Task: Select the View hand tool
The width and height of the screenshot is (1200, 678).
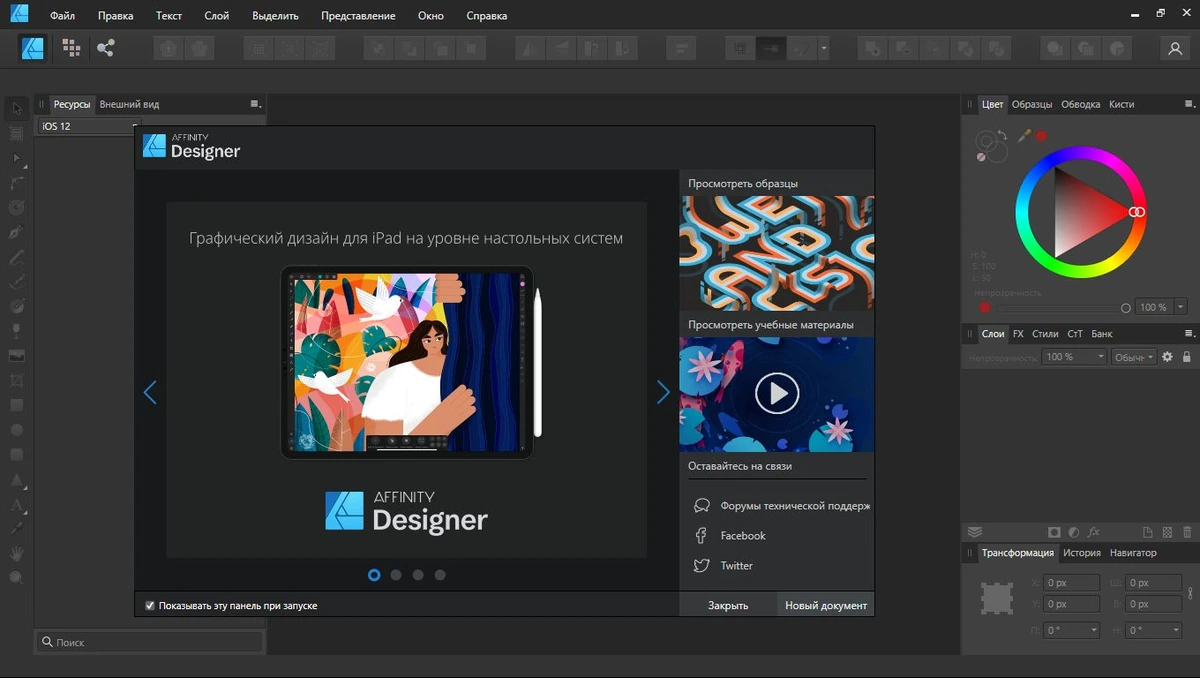Action: (x=16, y=552)
